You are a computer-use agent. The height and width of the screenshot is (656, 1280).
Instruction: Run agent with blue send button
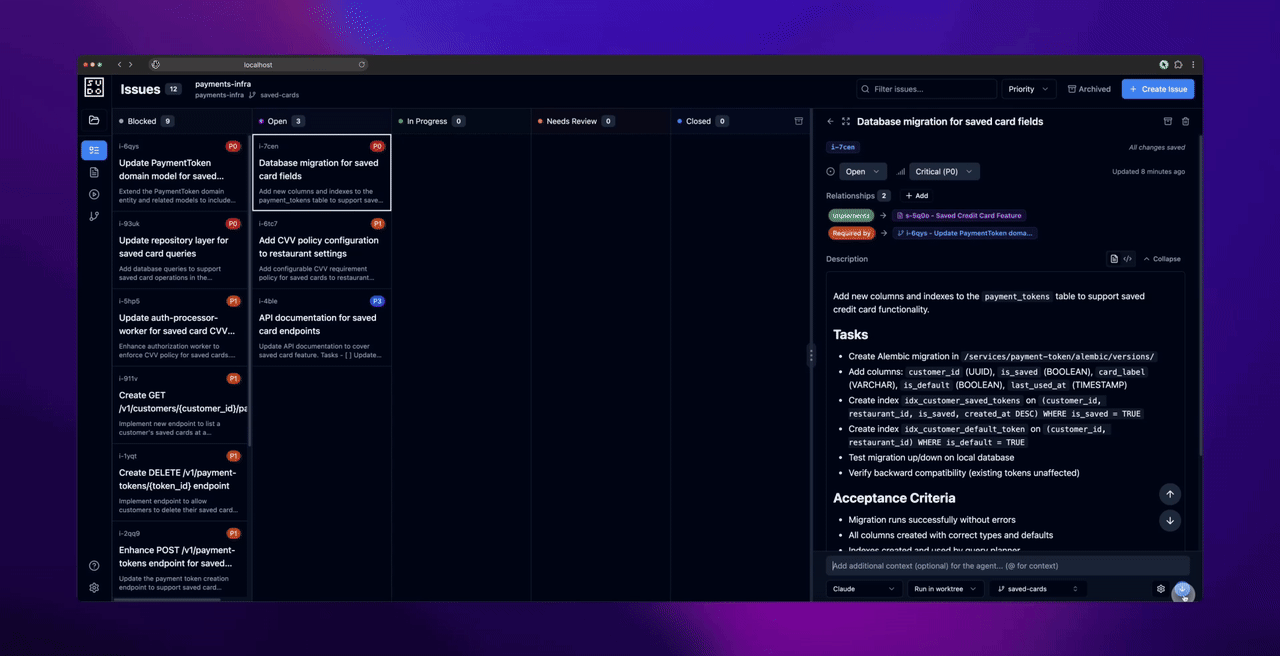[x=1183, y=590]
